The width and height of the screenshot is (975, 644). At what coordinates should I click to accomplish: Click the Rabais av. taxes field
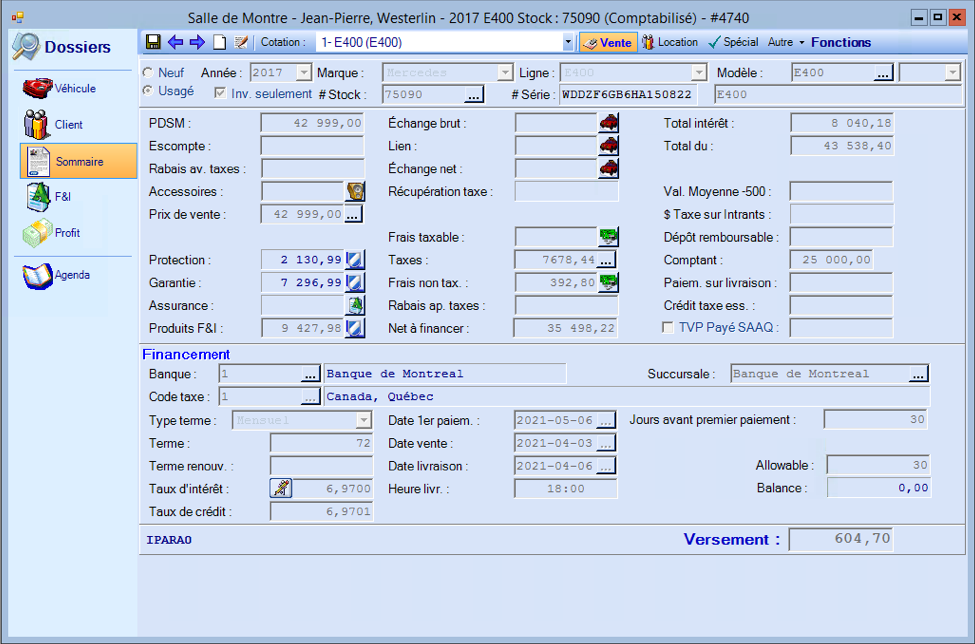click(x=312, y=168)
